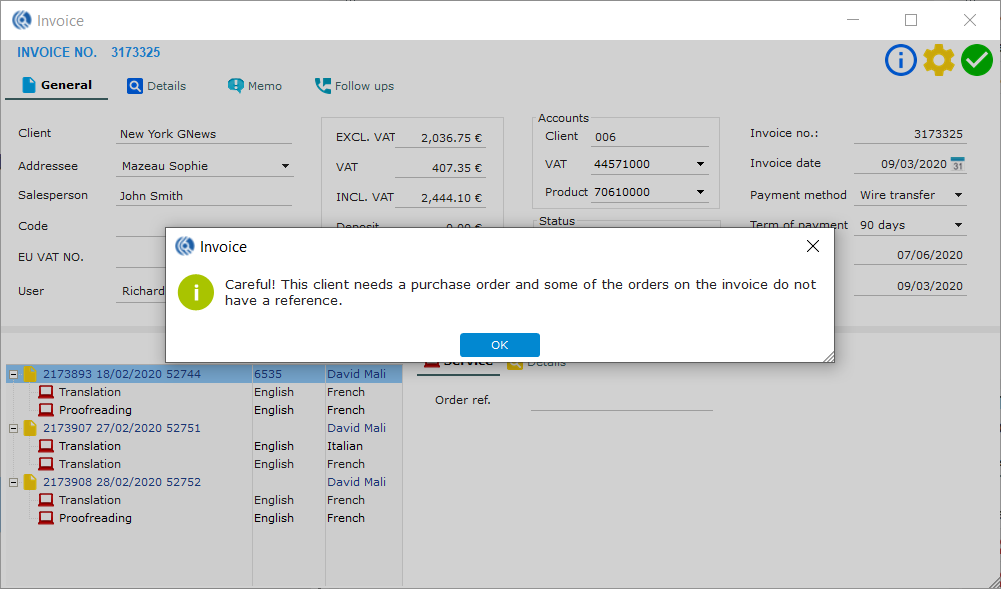The width and height of the screenshot is (1001, 589).
Task: Open the Addressee dropdown
Action: pyautogui.click(x=284, y=166)
